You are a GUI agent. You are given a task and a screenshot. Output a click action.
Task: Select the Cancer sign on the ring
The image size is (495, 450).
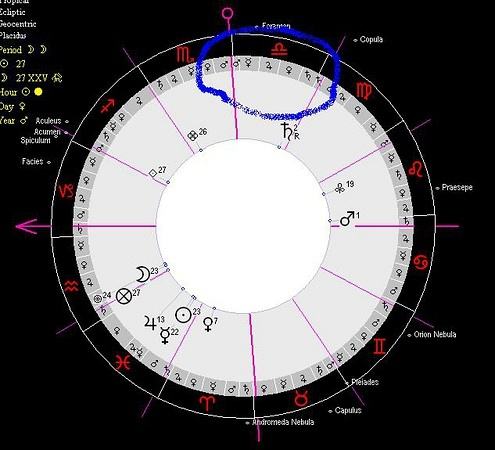[421, 263]
